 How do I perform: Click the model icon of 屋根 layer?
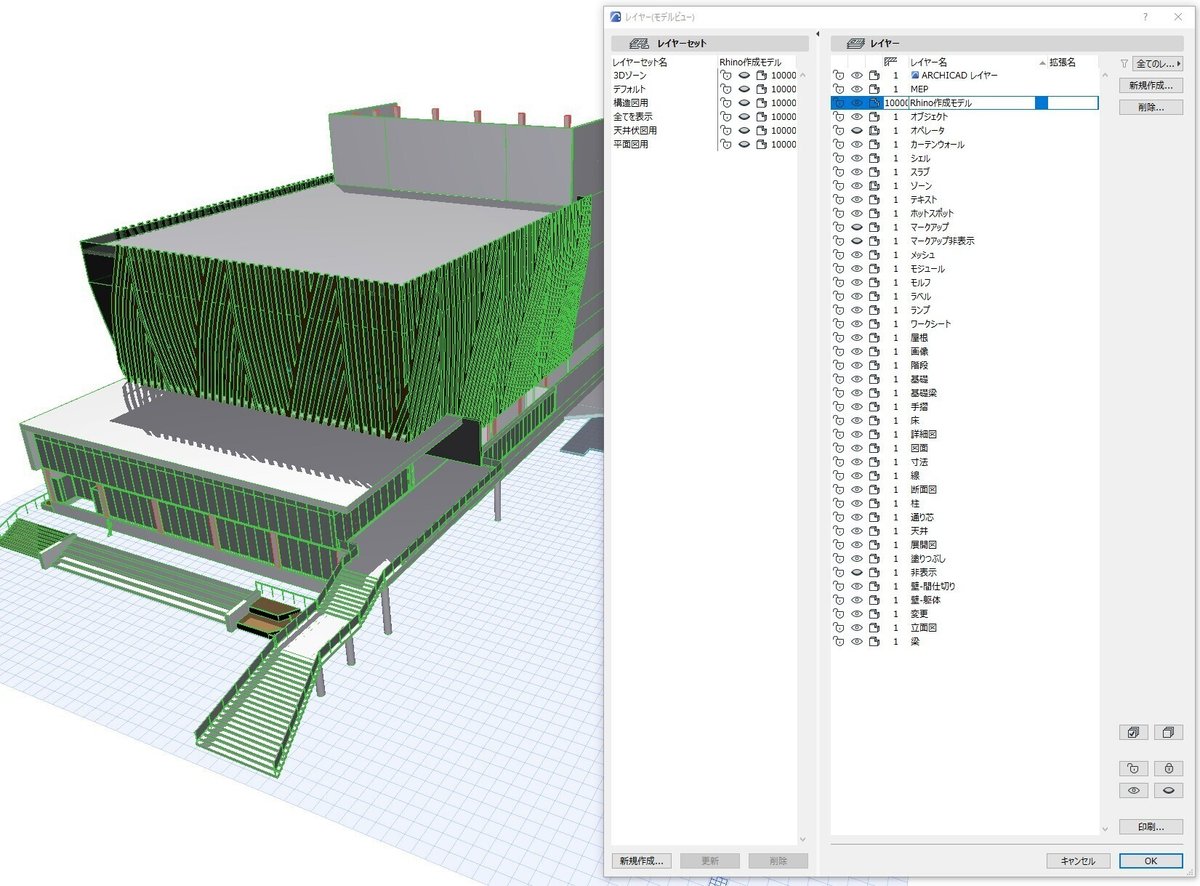pos(874,338)
